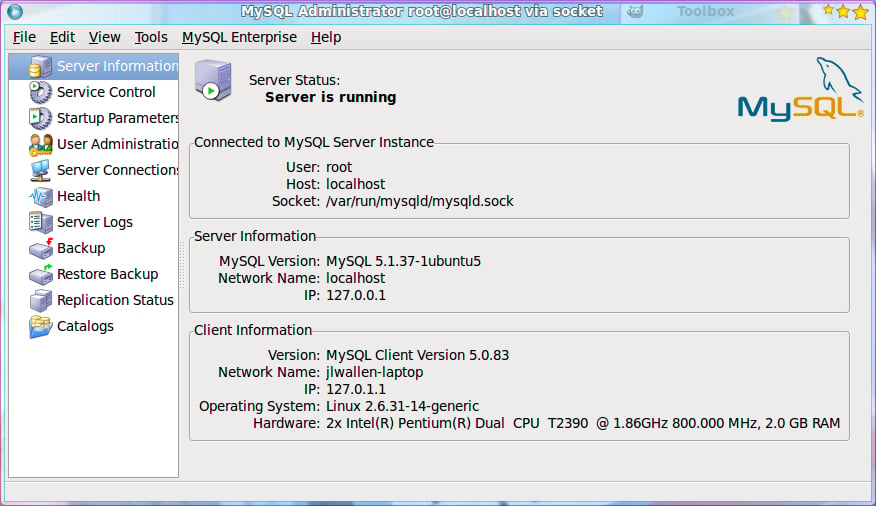Open the File menu
The image size is (876, 506).
[x=24, y=37]
